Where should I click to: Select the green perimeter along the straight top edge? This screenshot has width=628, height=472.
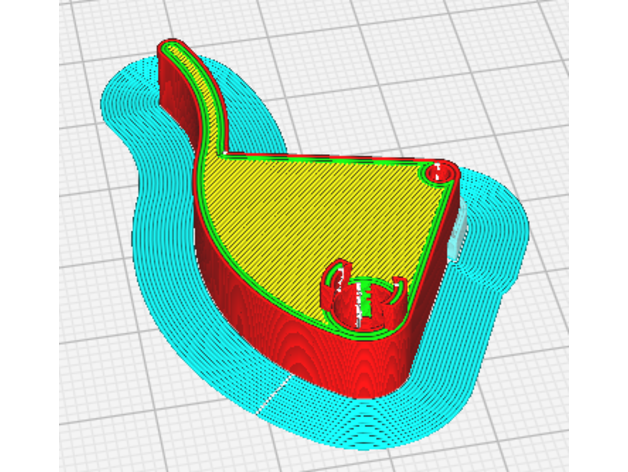[x=330, y=160]
